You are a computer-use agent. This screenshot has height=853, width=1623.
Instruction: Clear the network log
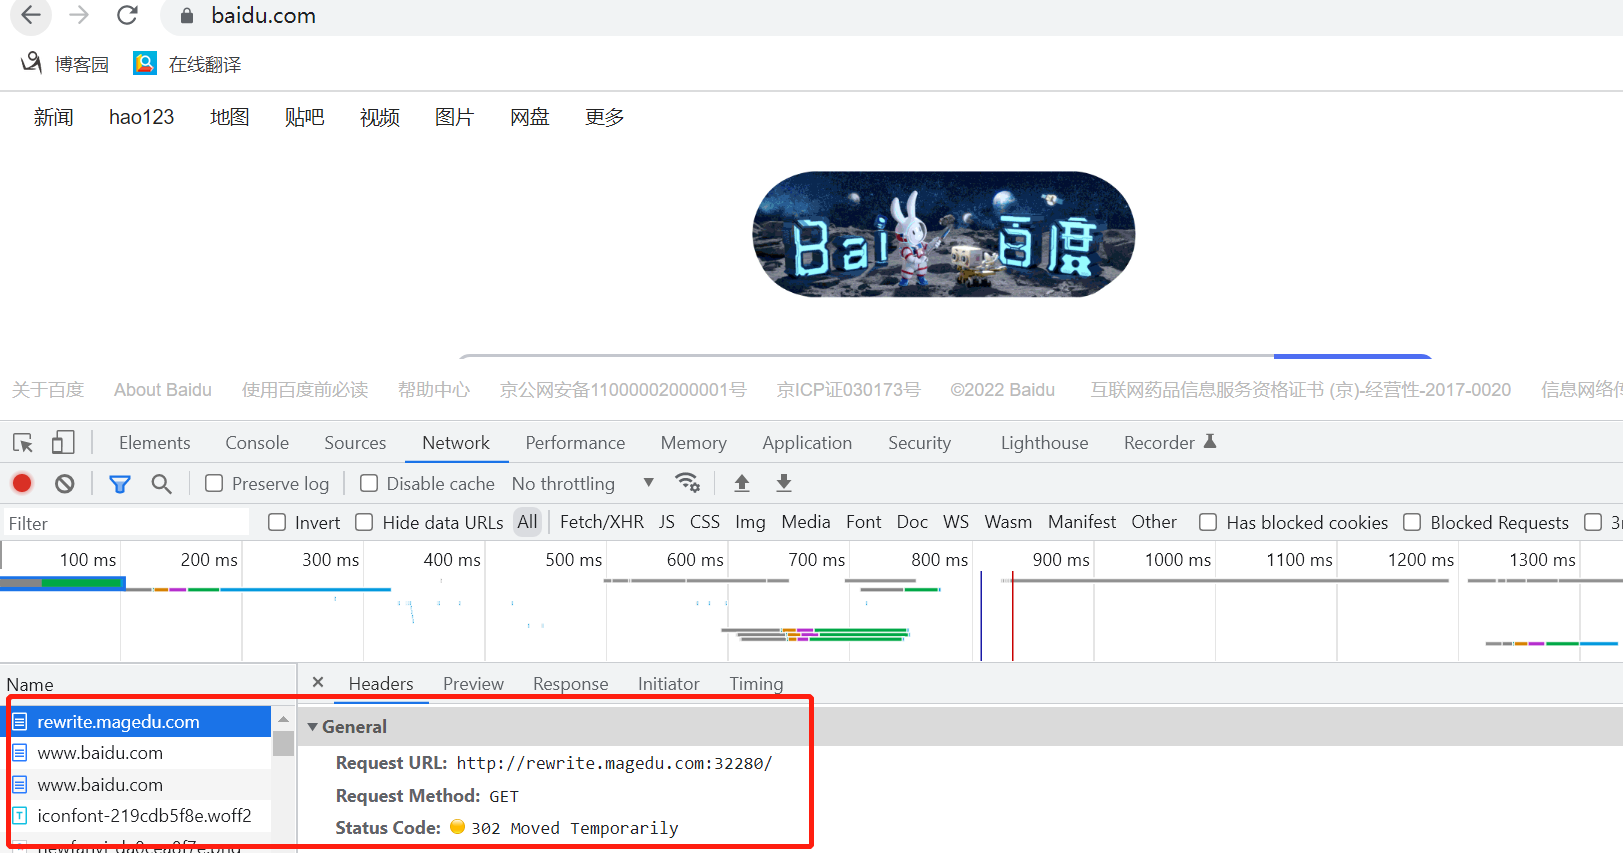pos(65,484)
